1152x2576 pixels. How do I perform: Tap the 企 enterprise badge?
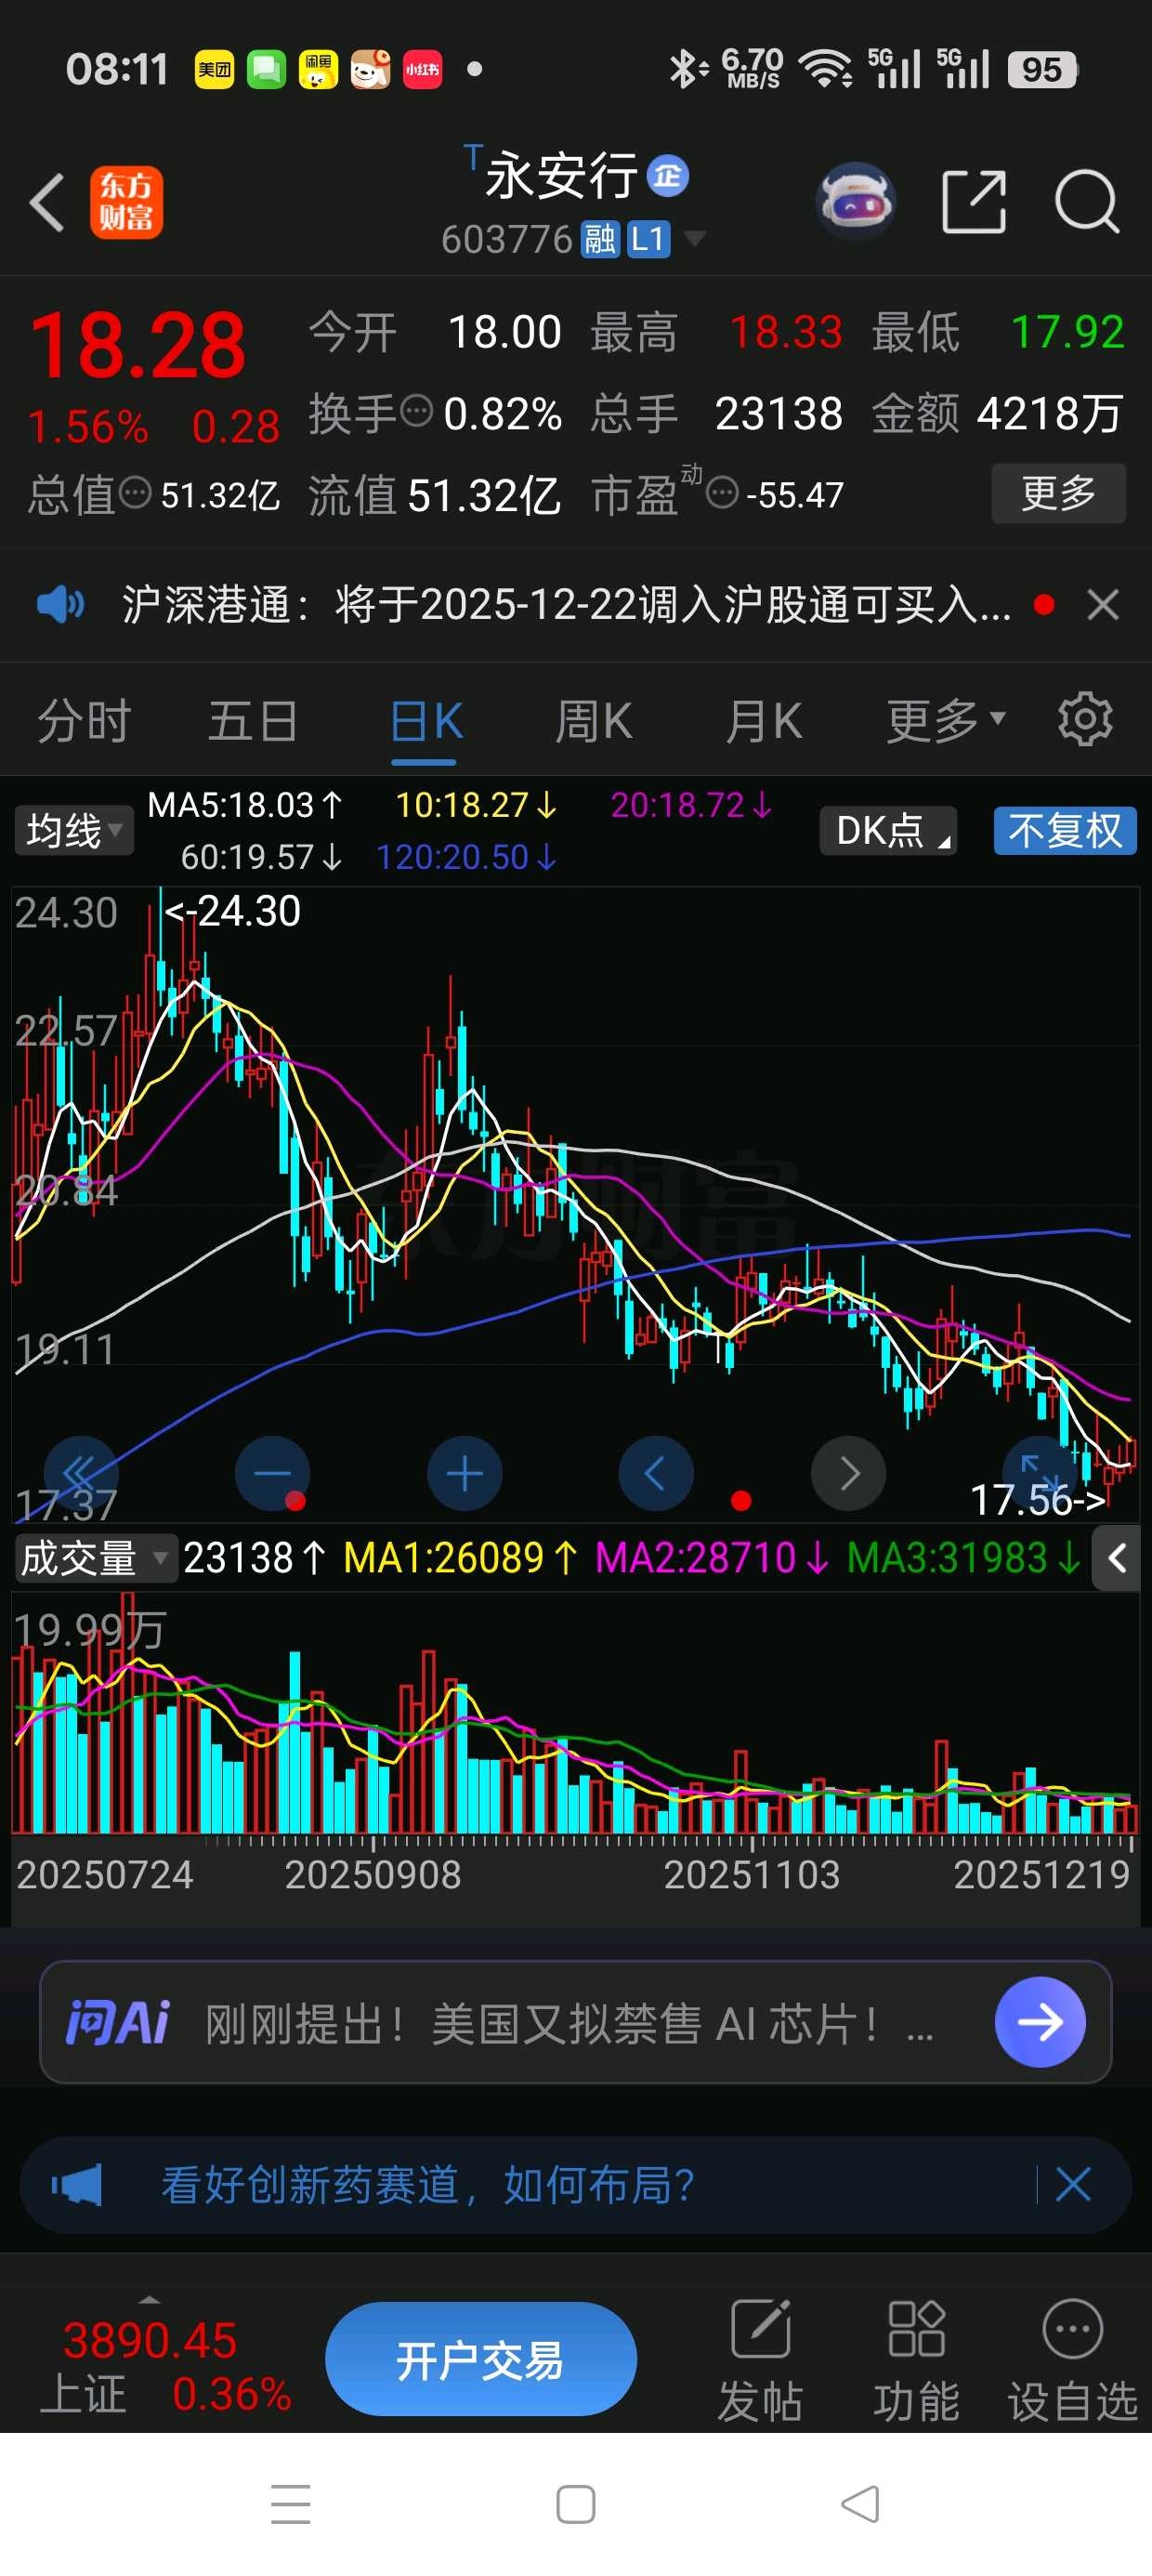(x=668, y=176)
